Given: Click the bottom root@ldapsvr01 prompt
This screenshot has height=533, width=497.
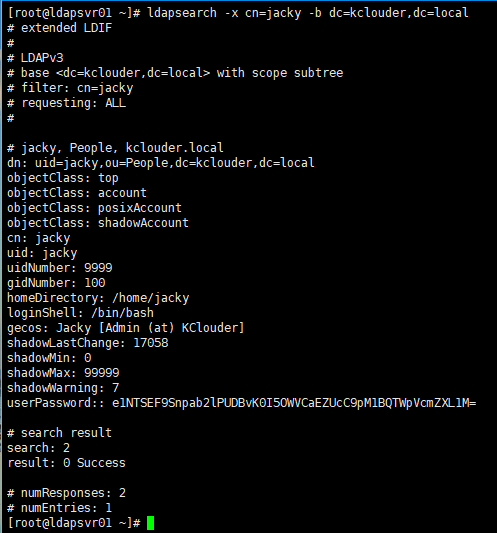Looking at the screenshot, I should coord(74,523).
